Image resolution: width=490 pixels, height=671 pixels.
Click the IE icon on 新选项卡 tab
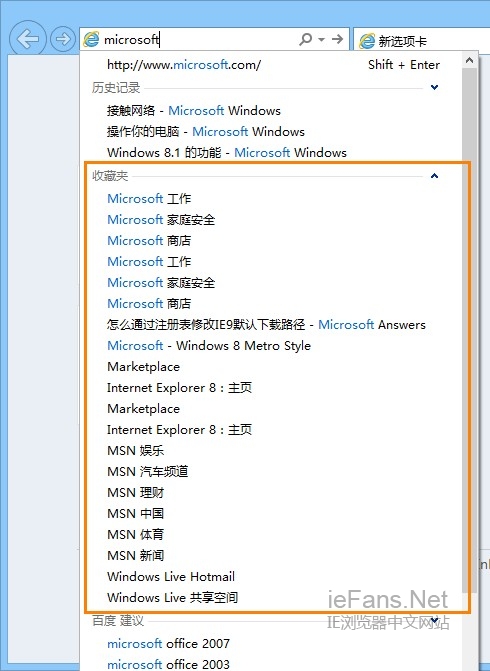tap(367, 42)
